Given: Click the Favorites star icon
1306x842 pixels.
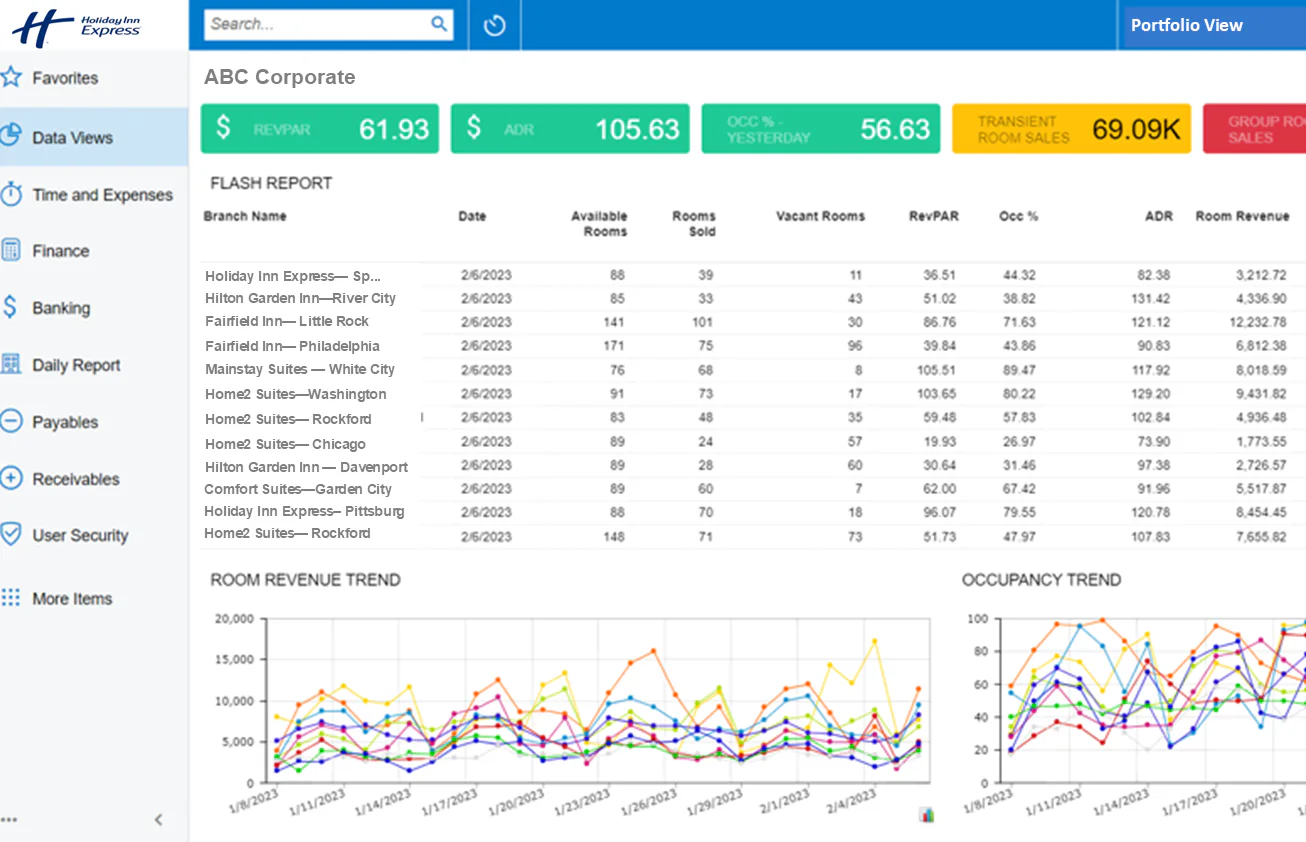Looking at the screenshot, I should tap(11, 77).
